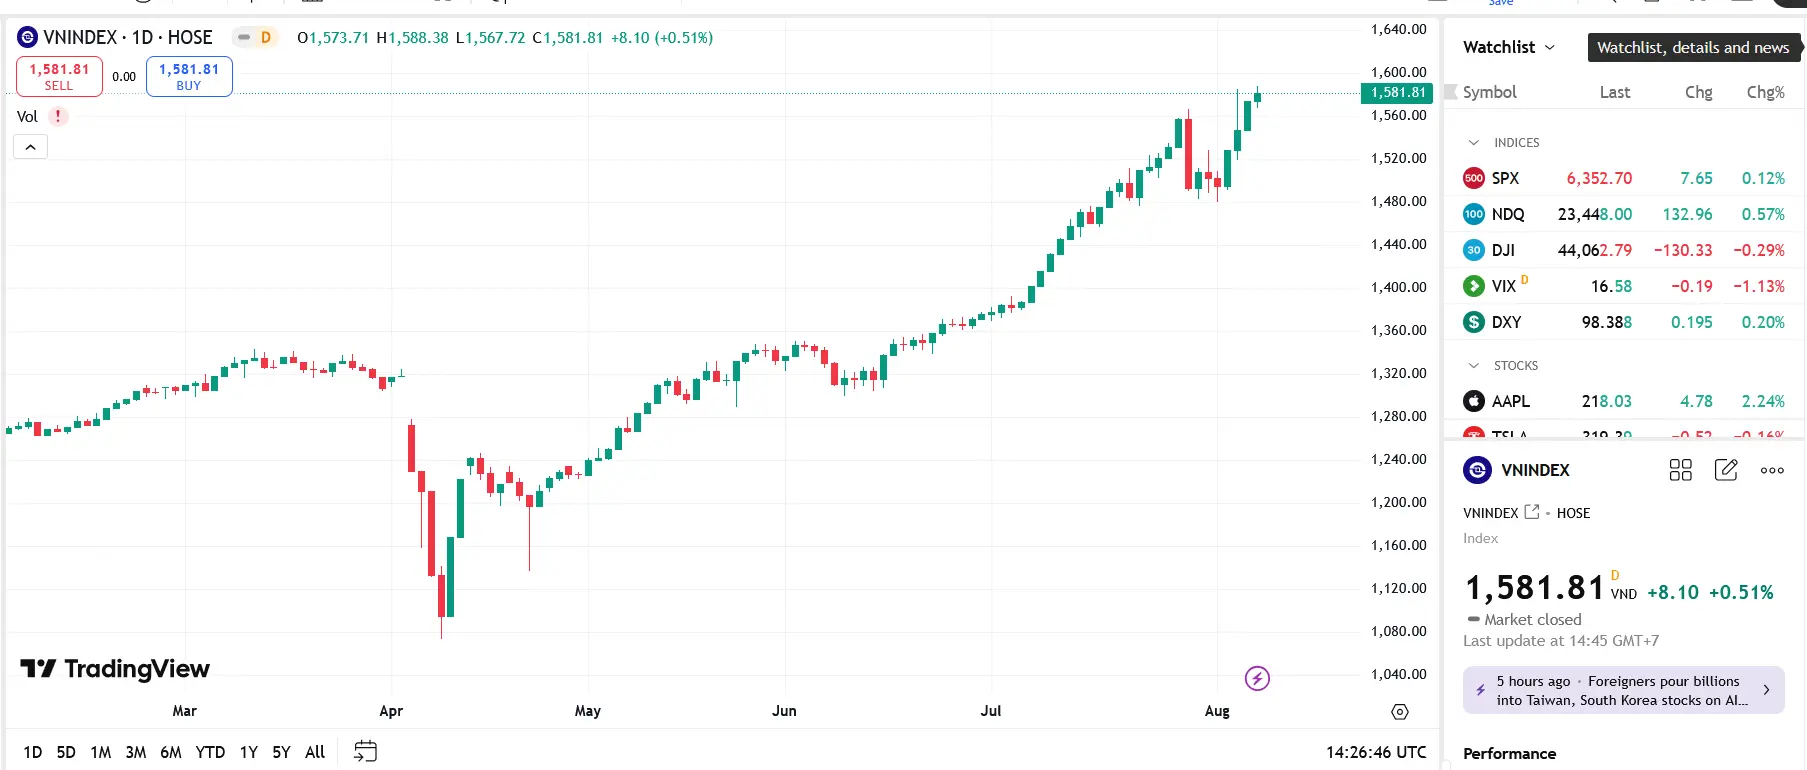Open the three-dots more menu for VNINDEX
Screen dimensions: 1807x770
click(x=1772, y=470)
